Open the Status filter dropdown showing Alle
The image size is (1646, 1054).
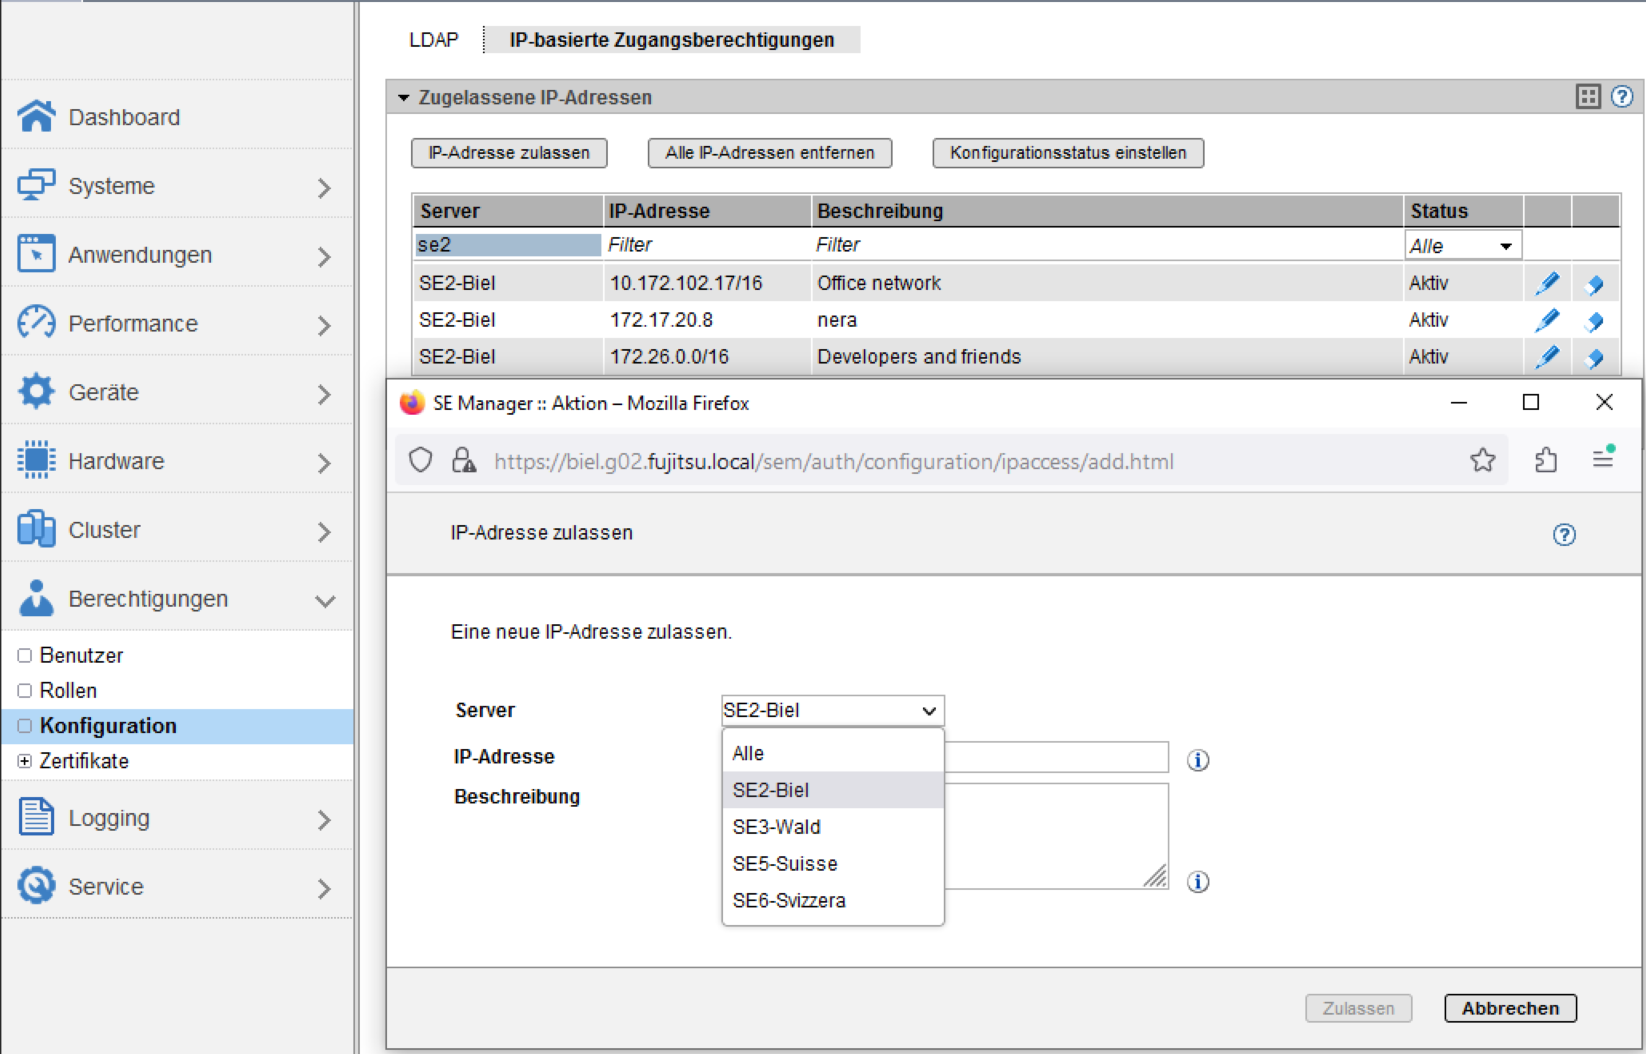point(1462,246)
